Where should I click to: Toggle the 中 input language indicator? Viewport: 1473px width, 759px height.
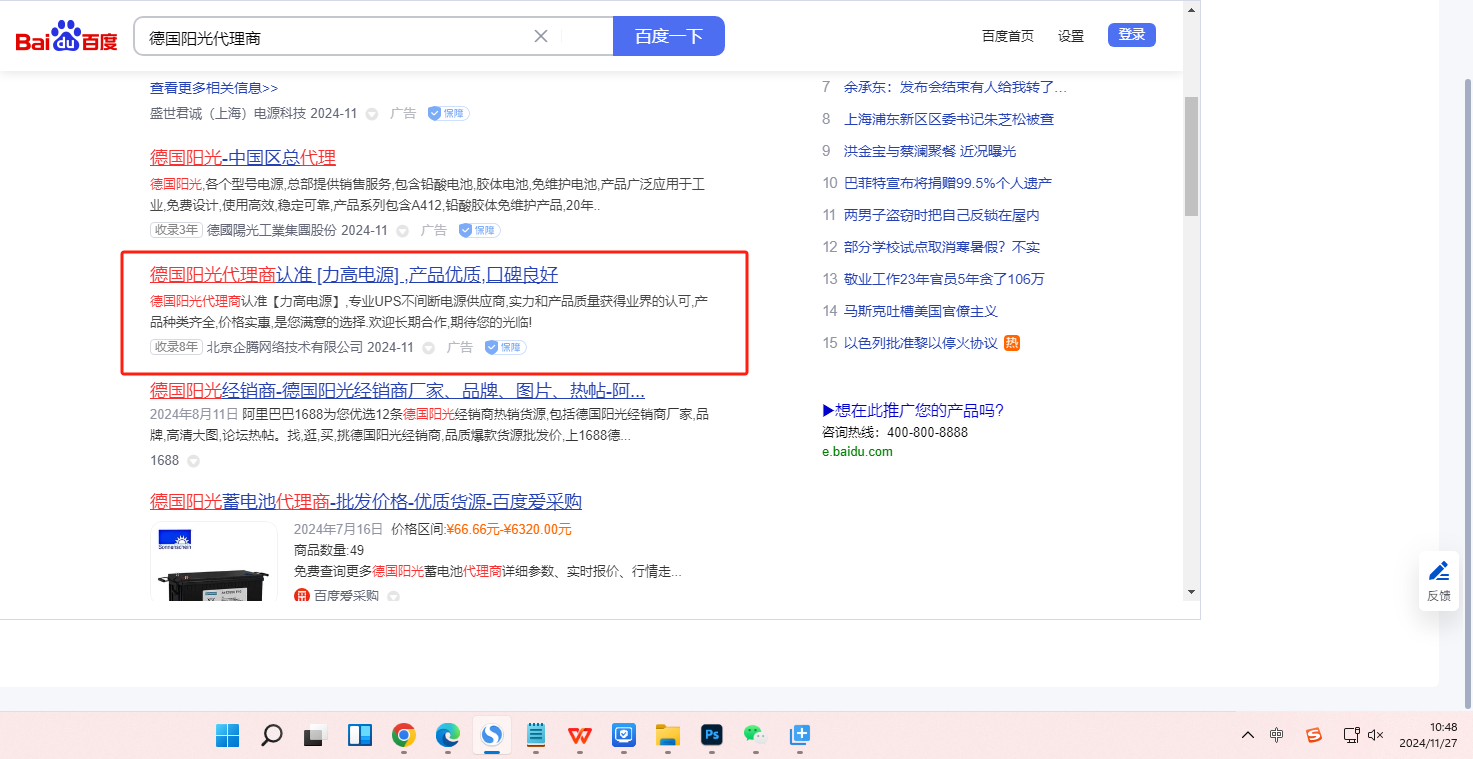(x=1277, y=735)
